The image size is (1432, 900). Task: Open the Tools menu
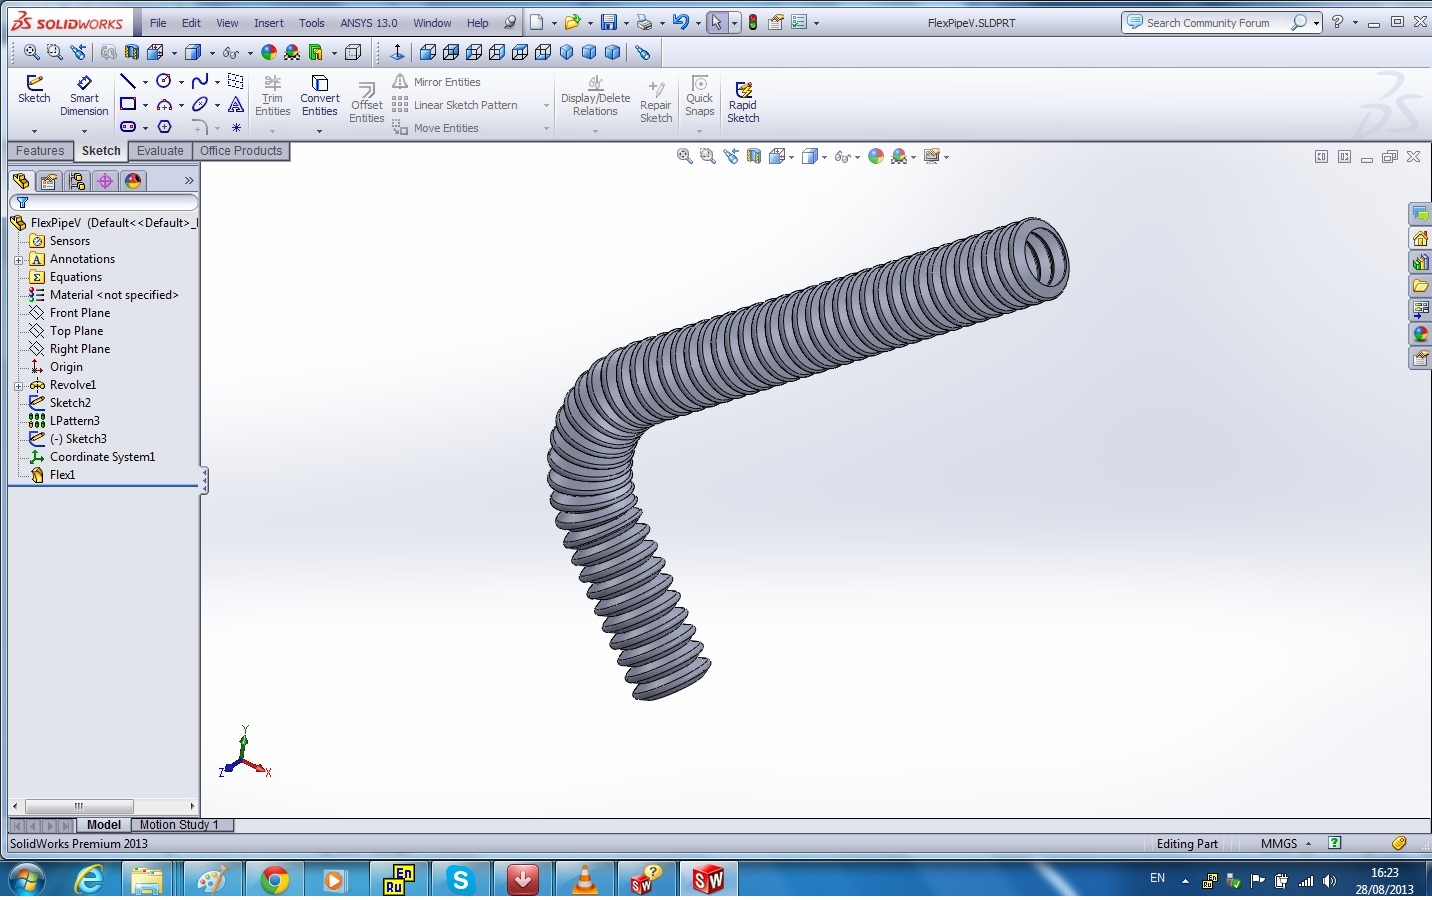click(x=312, y=22)
